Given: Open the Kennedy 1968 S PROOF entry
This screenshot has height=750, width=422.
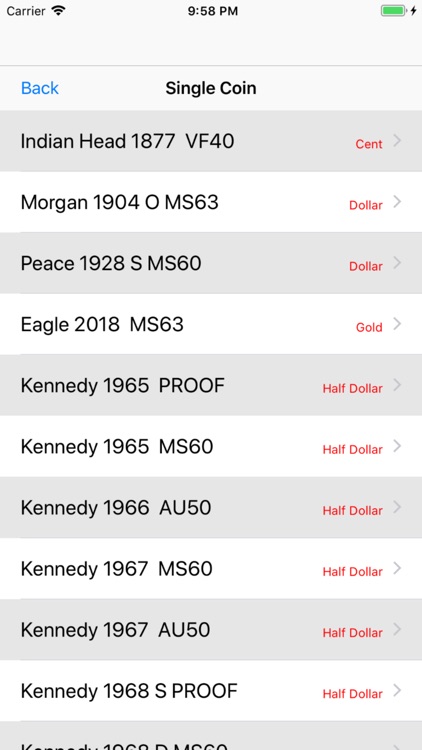Looking at the screenshot, I should 211,691.
